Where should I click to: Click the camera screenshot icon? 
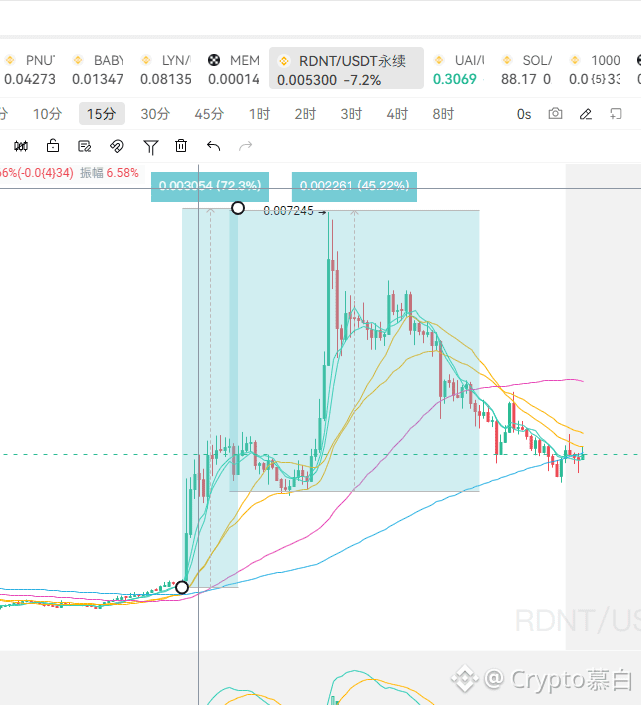[x=556, y=114]
